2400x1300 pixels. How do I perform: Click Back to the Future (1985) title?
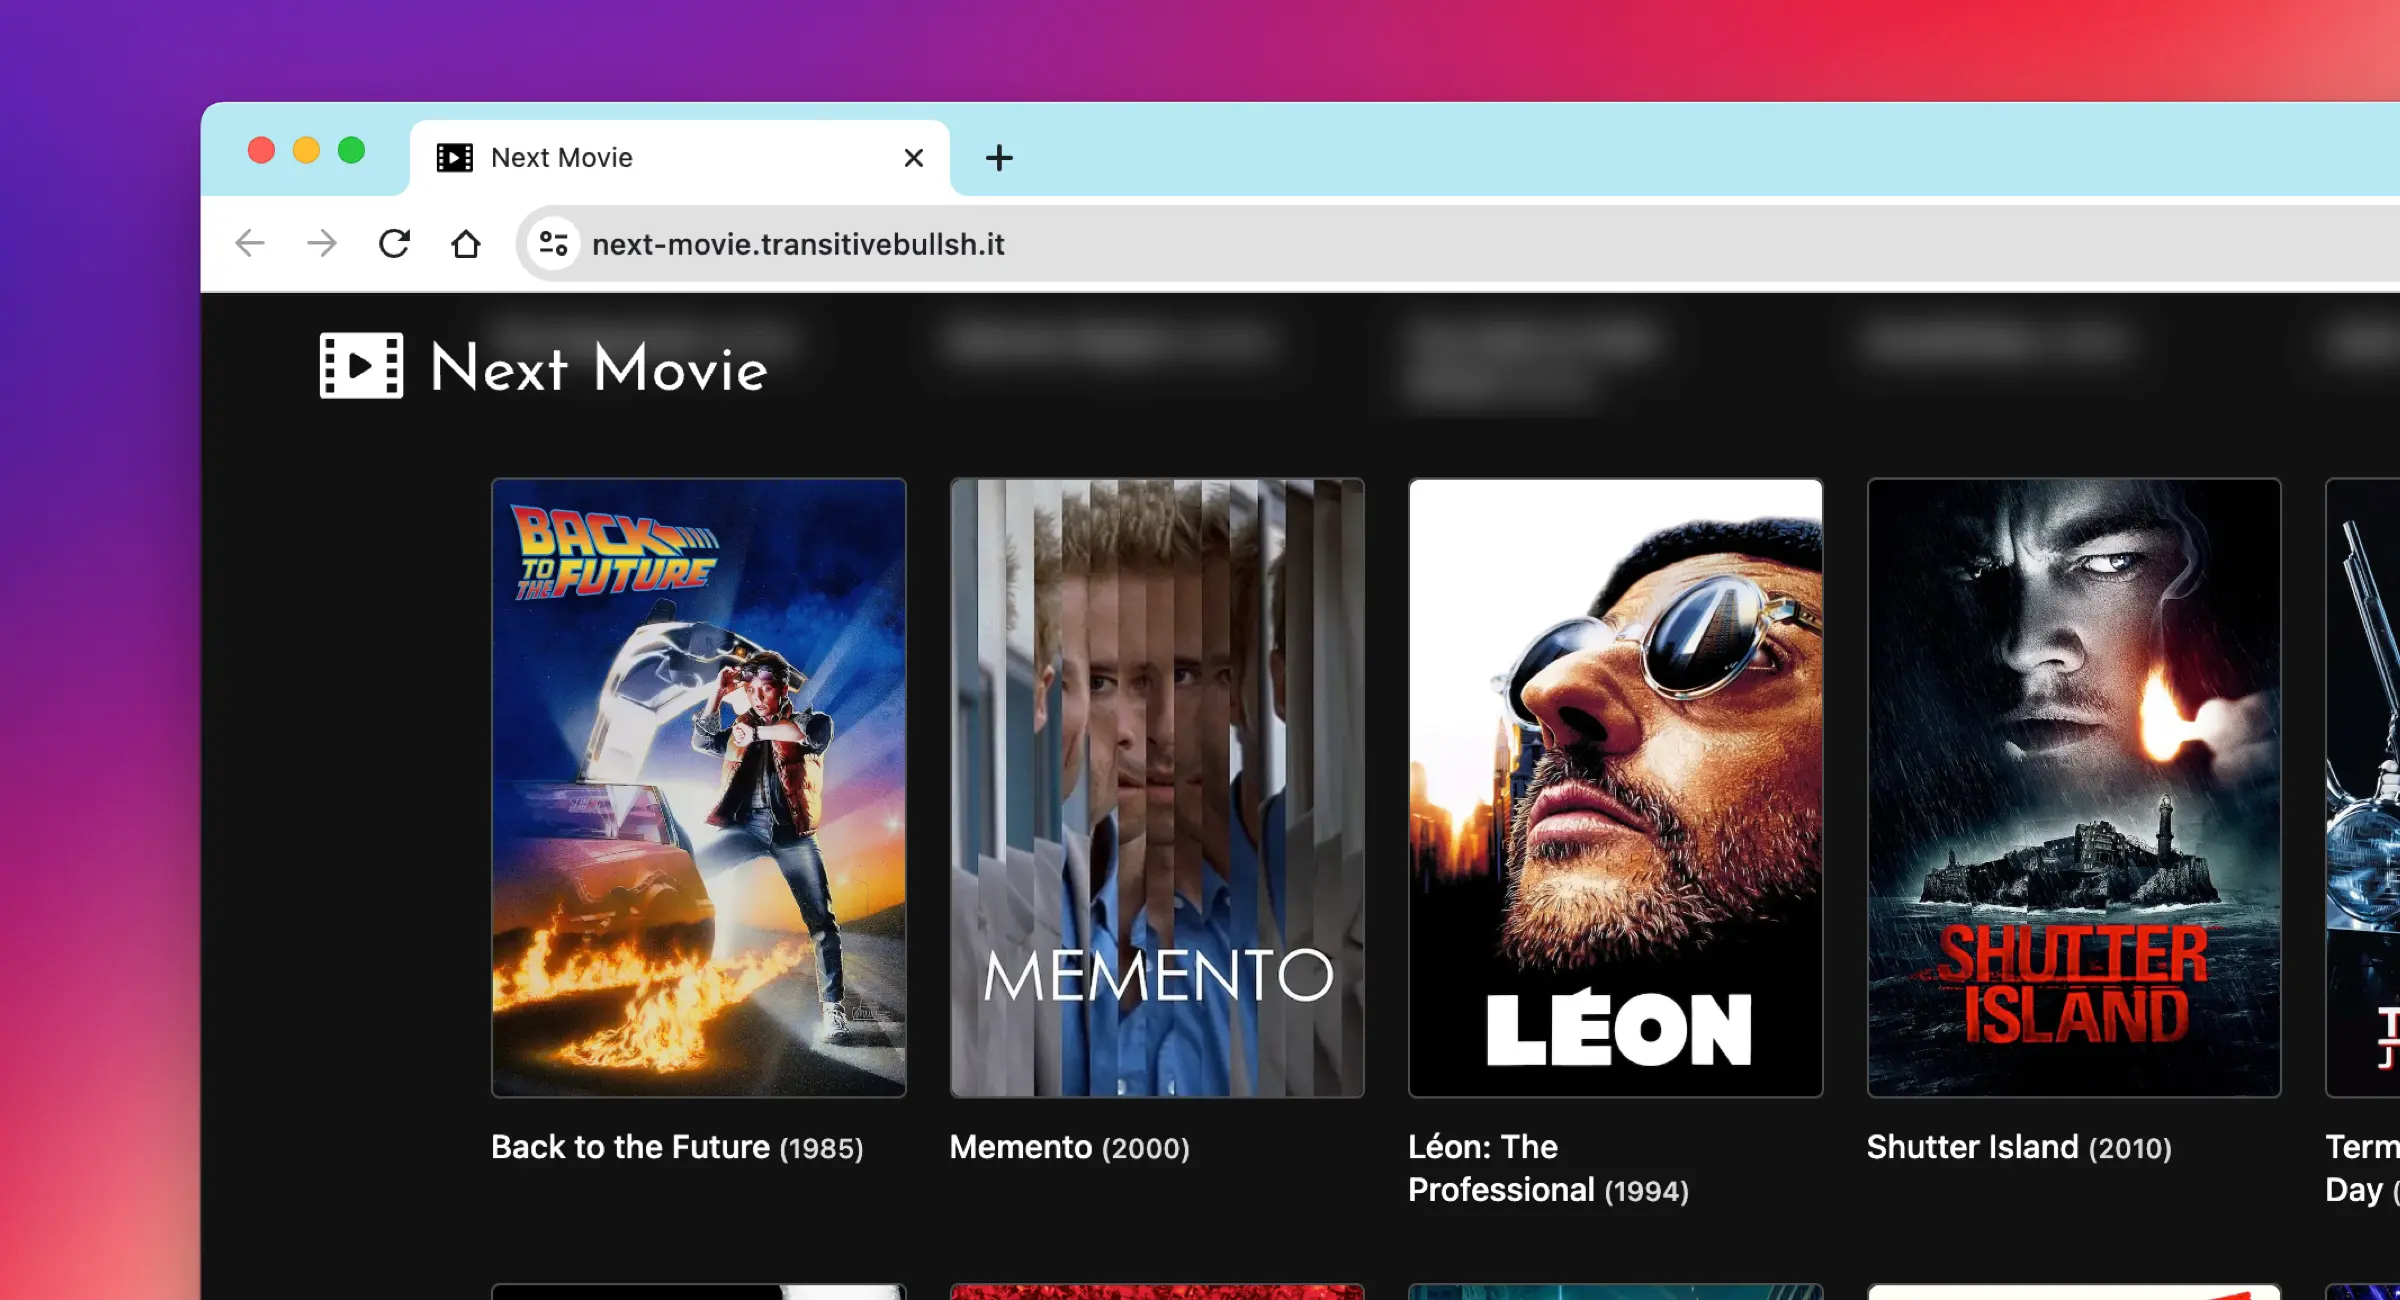click(x=677, y=1147)
